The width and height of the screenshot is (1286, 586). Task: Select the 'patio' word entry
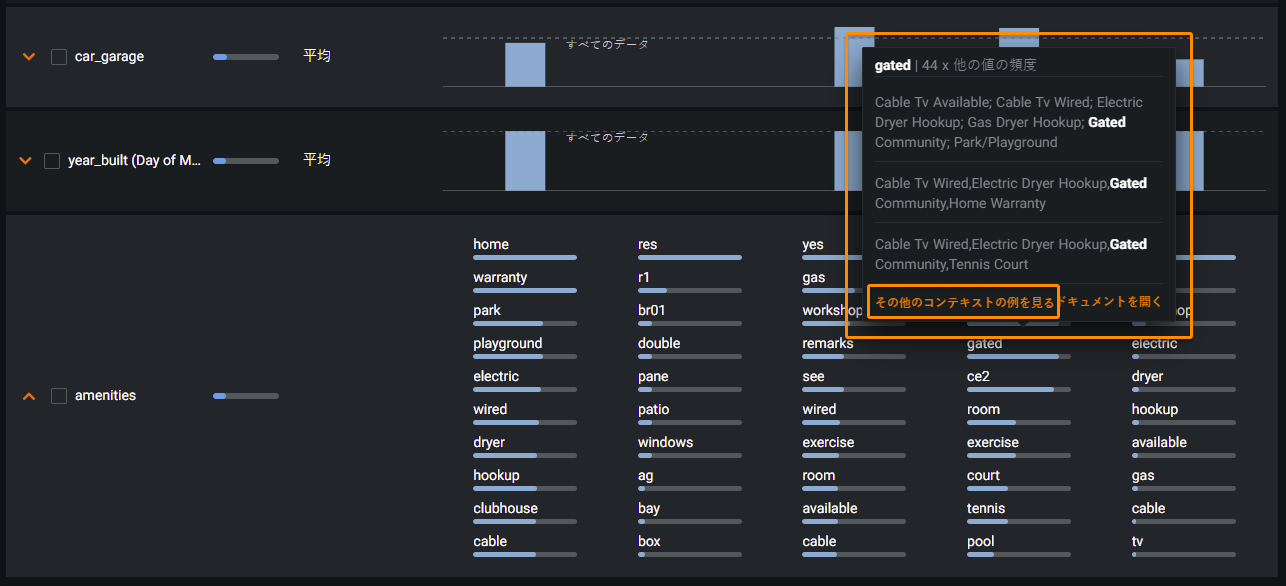(x=653, y=410)
